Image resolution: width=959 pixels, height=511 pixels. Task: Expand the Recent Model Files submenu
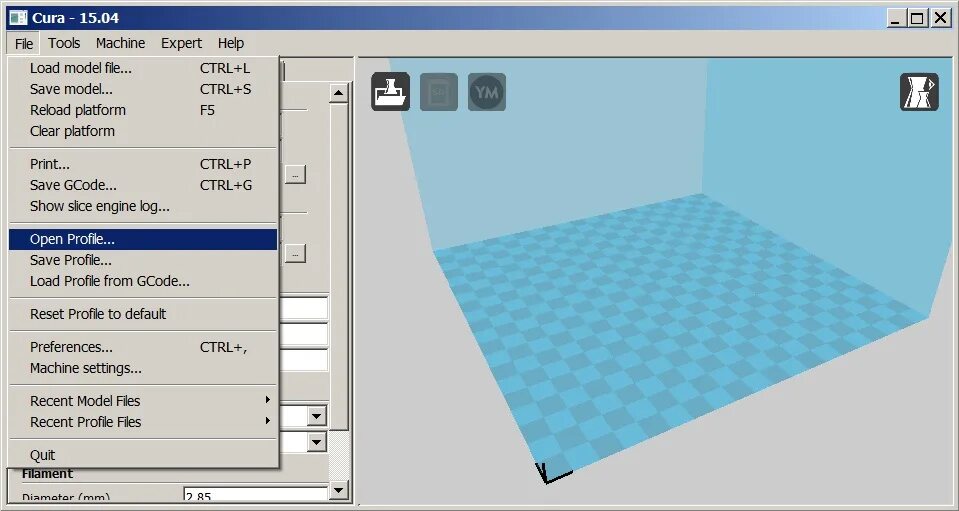(x=143, y=401)
